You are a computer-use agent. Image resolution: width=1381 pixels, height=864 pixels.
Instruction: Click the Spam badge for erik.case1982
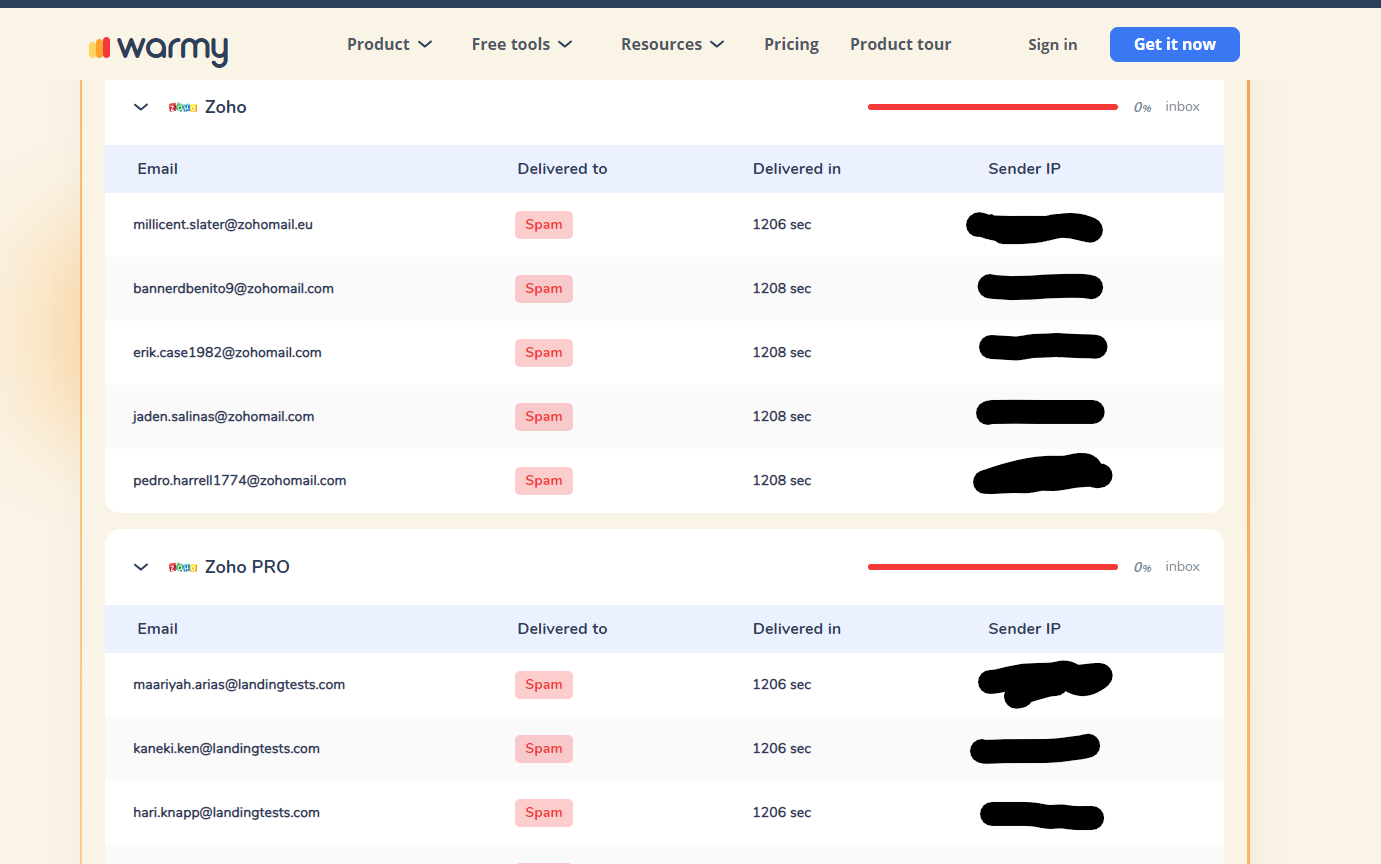(x=544, y=353)
